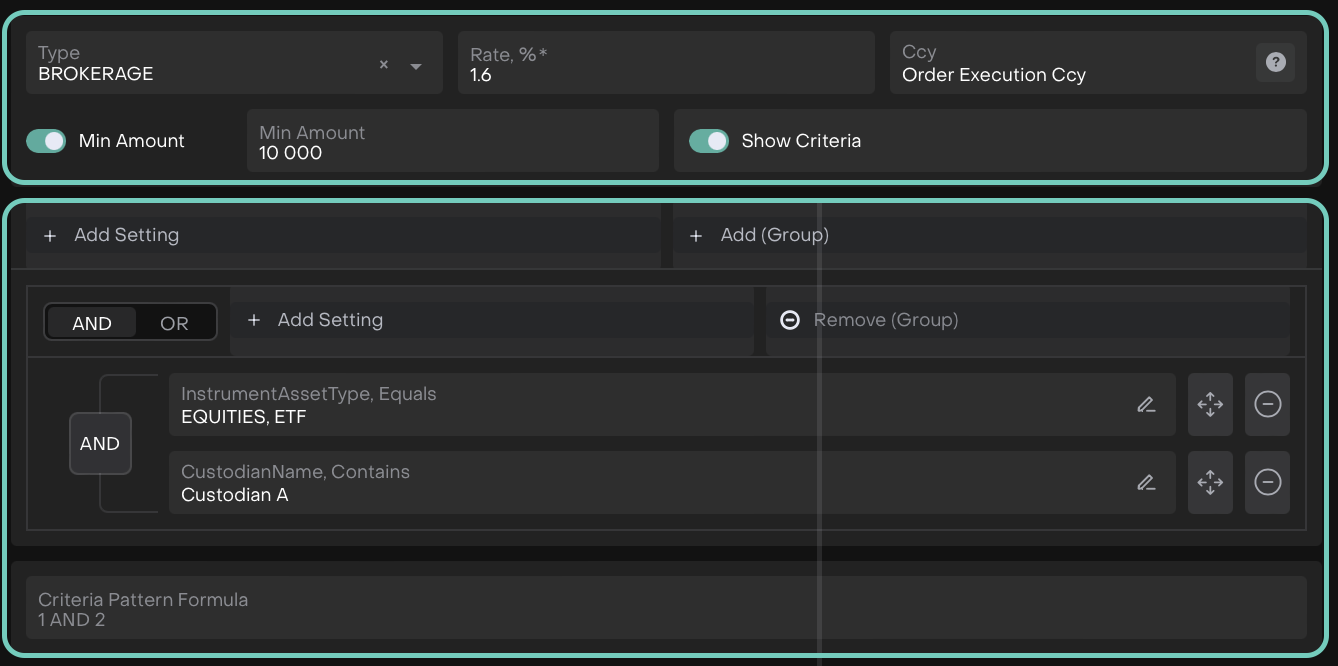Turn off the Show Criteria toggle

coord(709,141)
